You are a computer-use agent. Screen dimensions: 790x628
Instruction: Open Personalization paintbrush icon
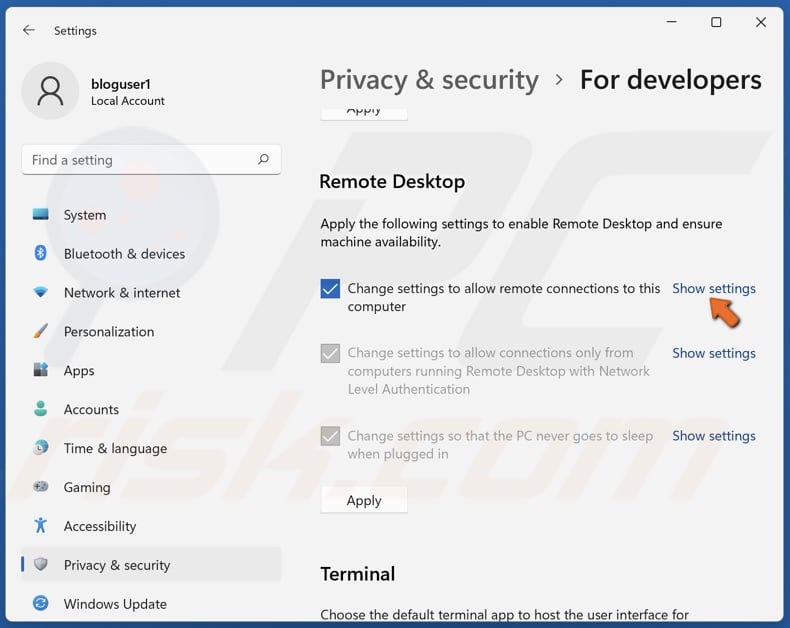point(41,332)
